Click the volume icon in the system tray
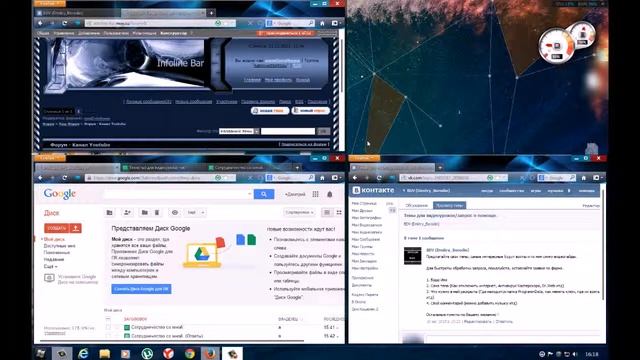 coord(575,354)
